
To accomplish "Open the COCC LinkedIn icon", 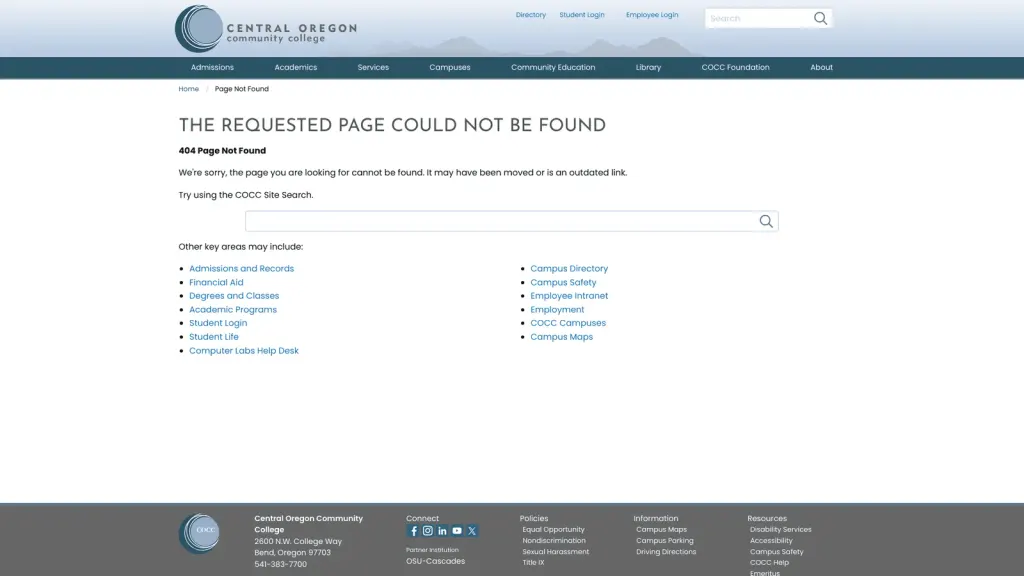I will [x=442, y=531].
